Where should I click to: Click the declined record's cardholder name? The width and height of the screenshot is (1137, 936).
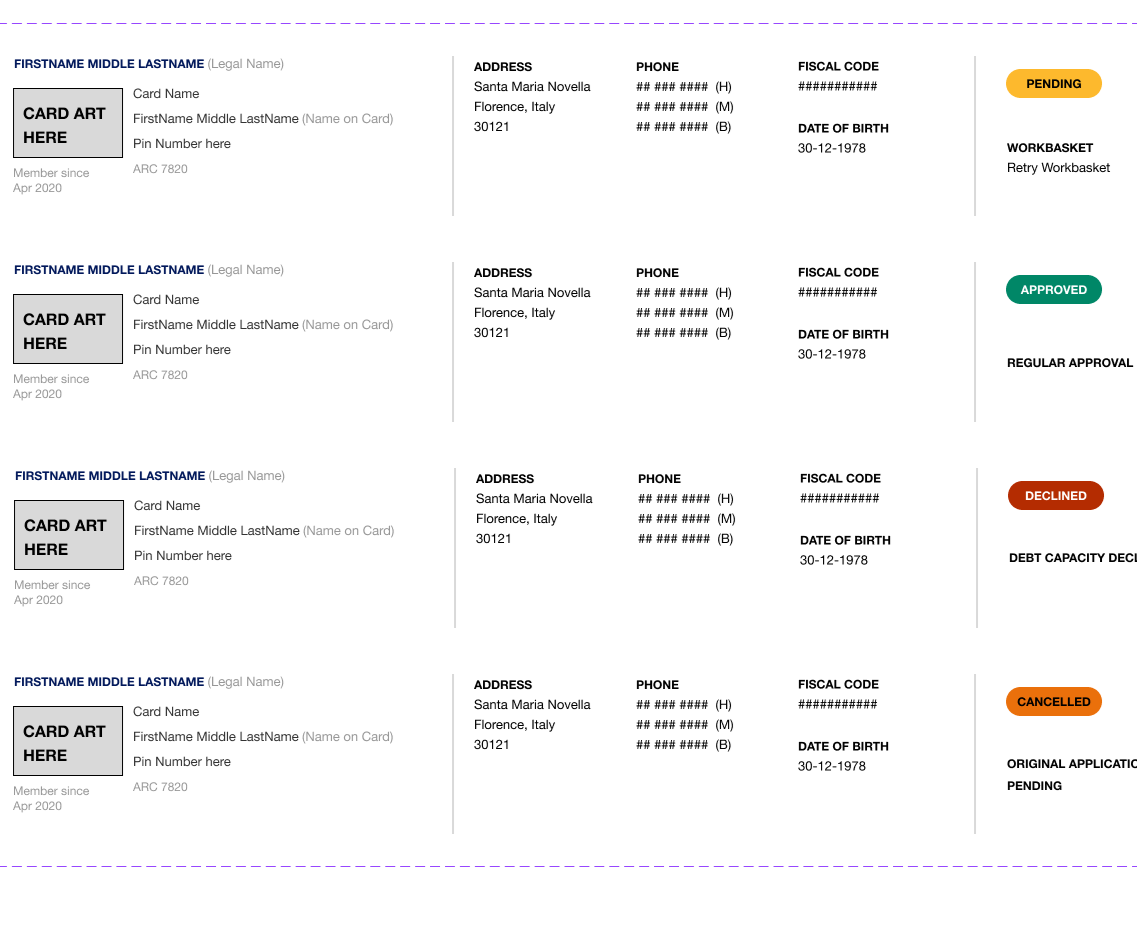coord(110,475)
